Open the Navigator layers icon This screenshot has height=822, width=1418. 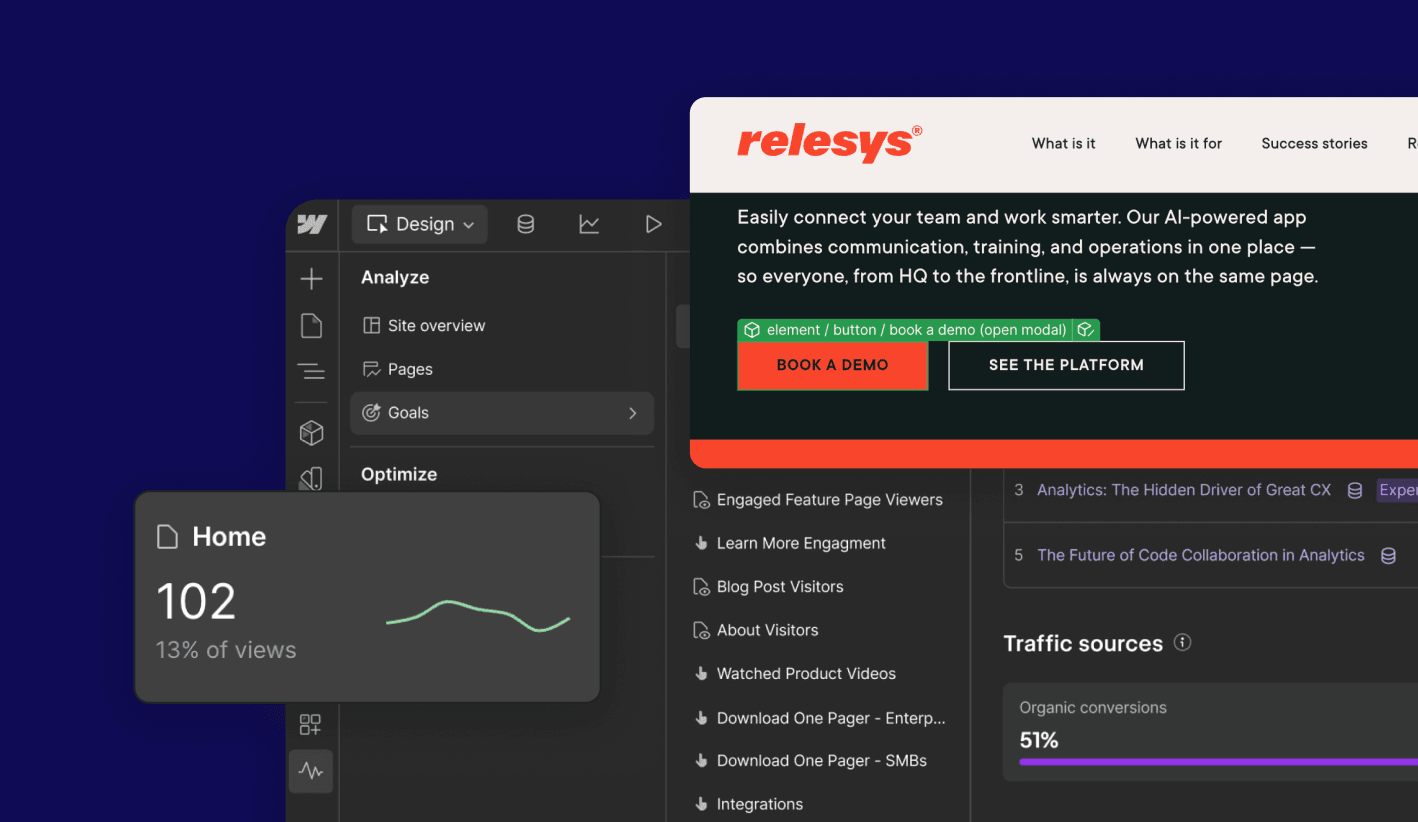click(x=312, y=372)
